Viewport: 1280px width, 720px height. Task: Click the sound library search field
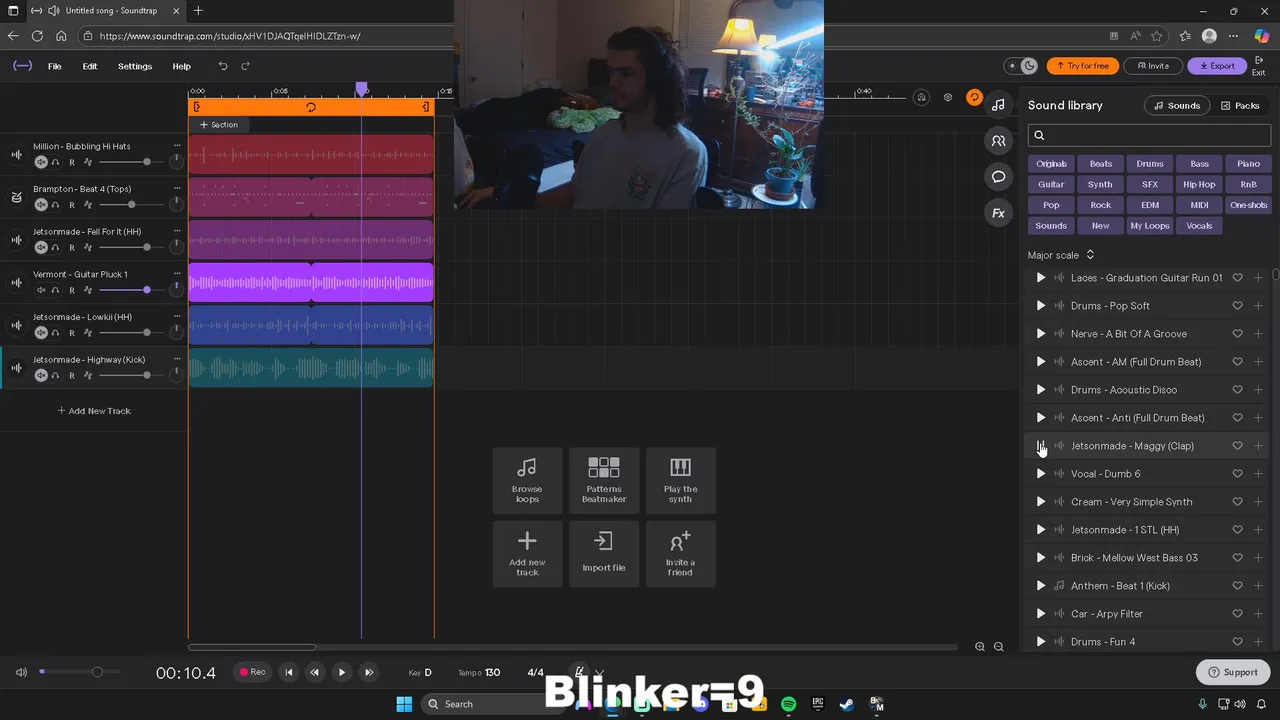tap(1149, 135)
